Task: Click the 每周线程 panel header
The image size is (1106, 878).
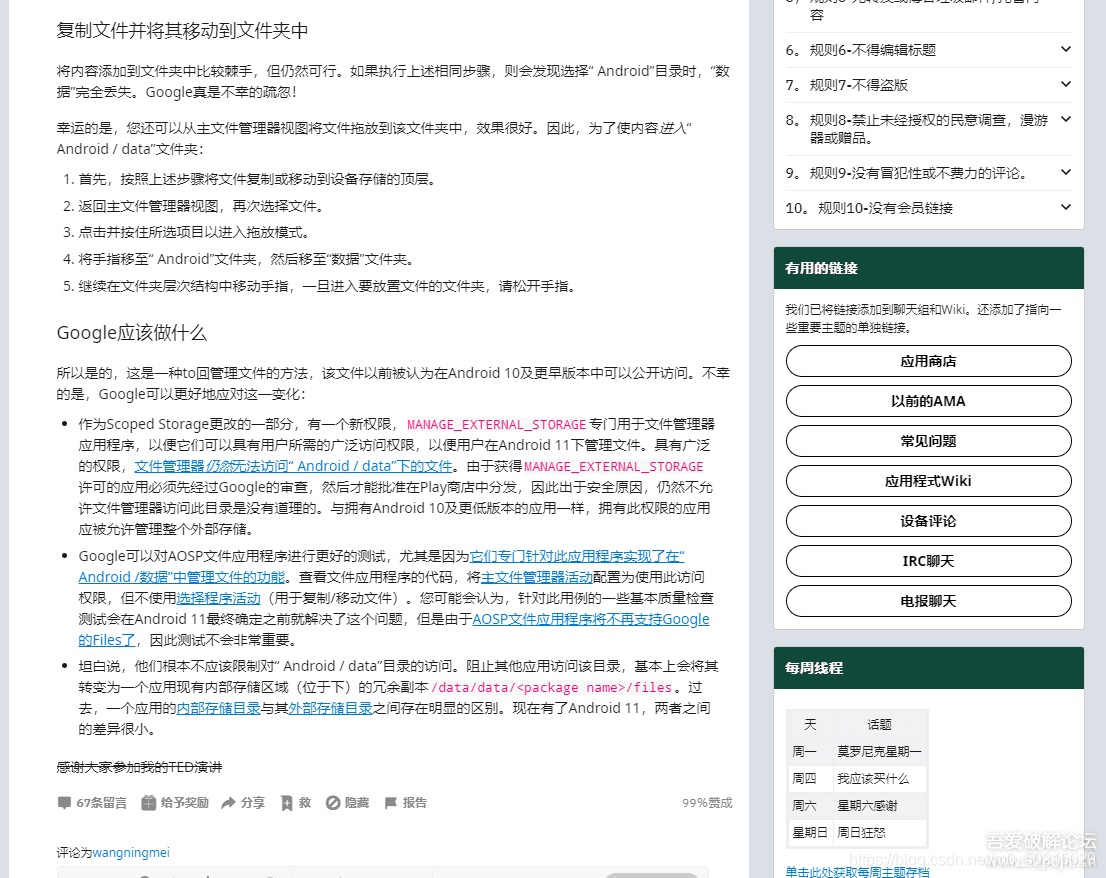Action: tap(928, 668)
